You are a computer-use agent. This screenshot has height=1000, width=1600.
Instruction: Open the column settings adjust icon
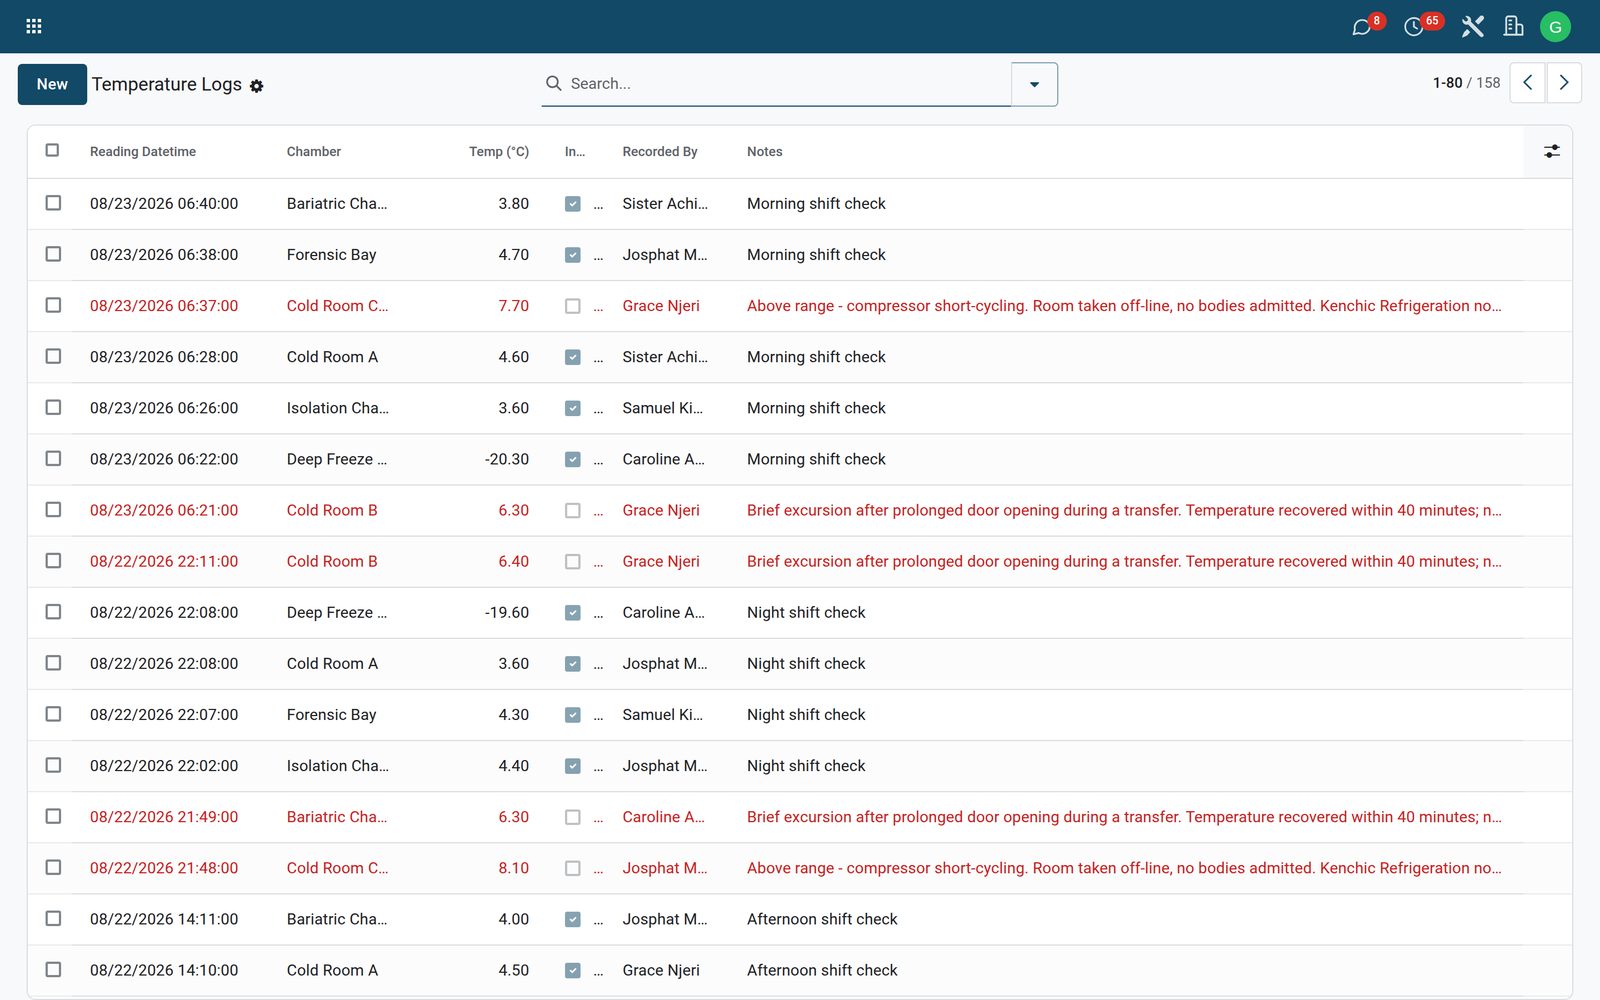pyautogui.click(x=1551, y=151)
